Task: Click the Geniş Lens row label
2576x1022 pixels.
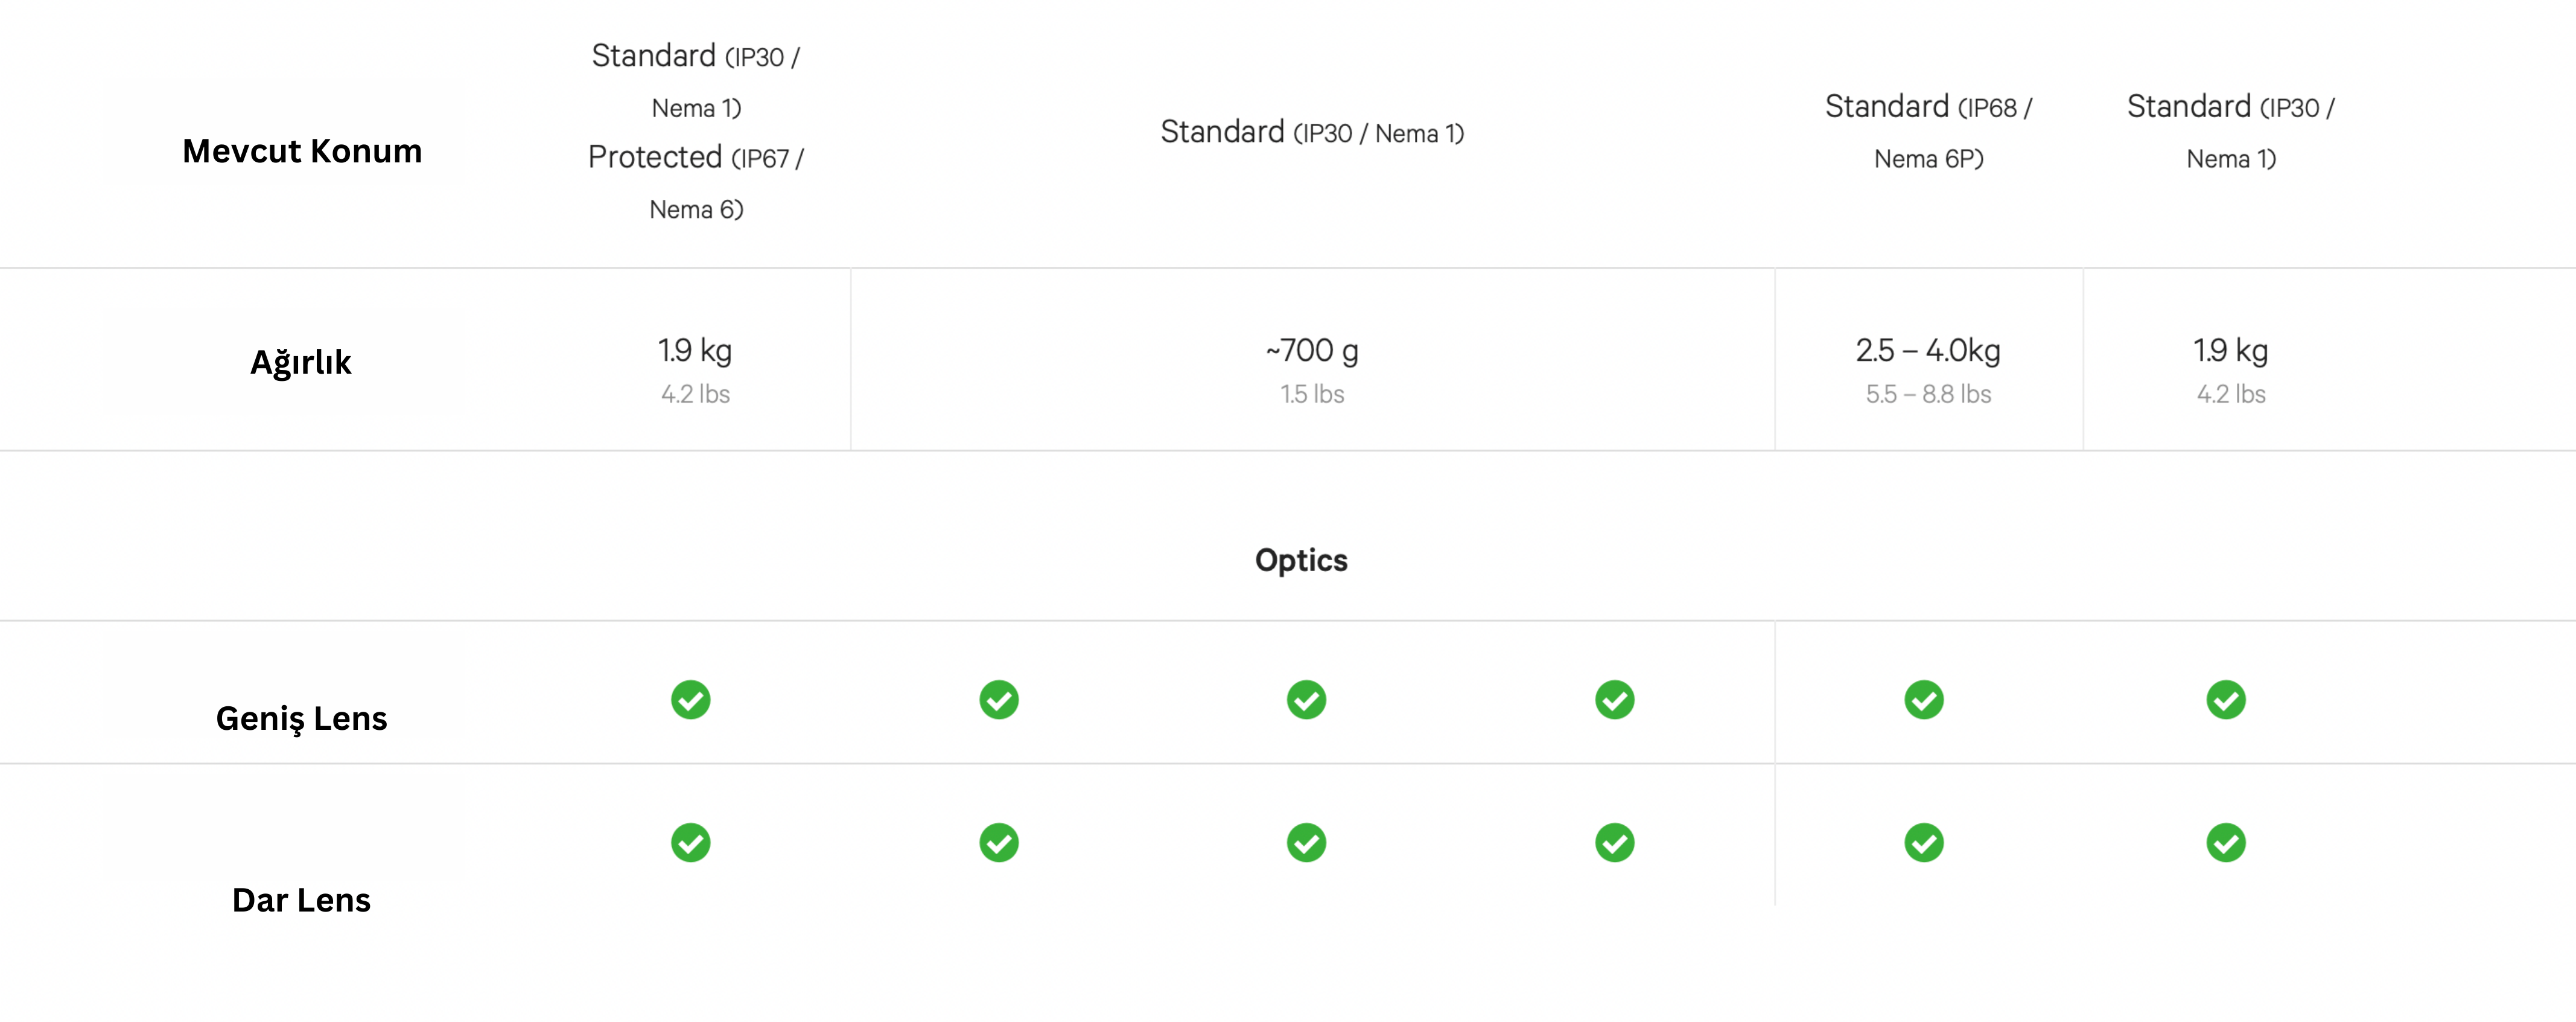Action: pos(301,719)
